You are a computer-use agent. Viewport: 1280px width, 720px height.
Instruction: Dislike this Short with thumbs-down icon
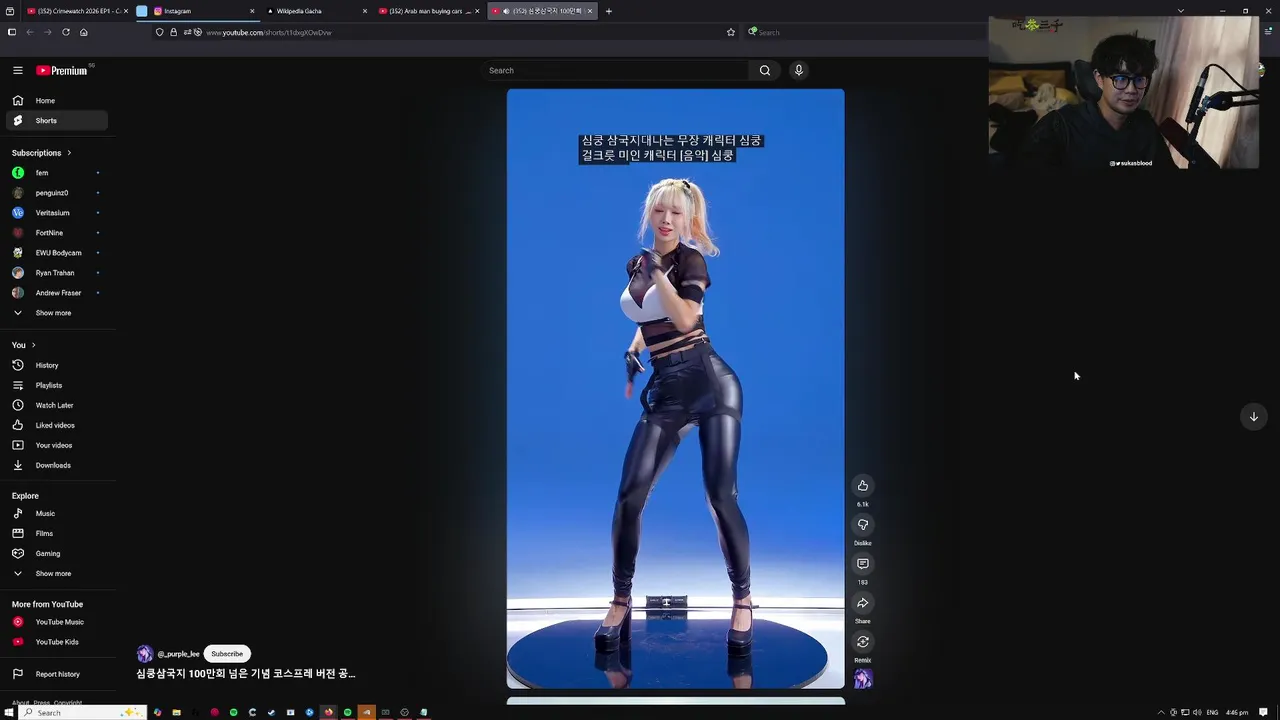coord(862,525)
